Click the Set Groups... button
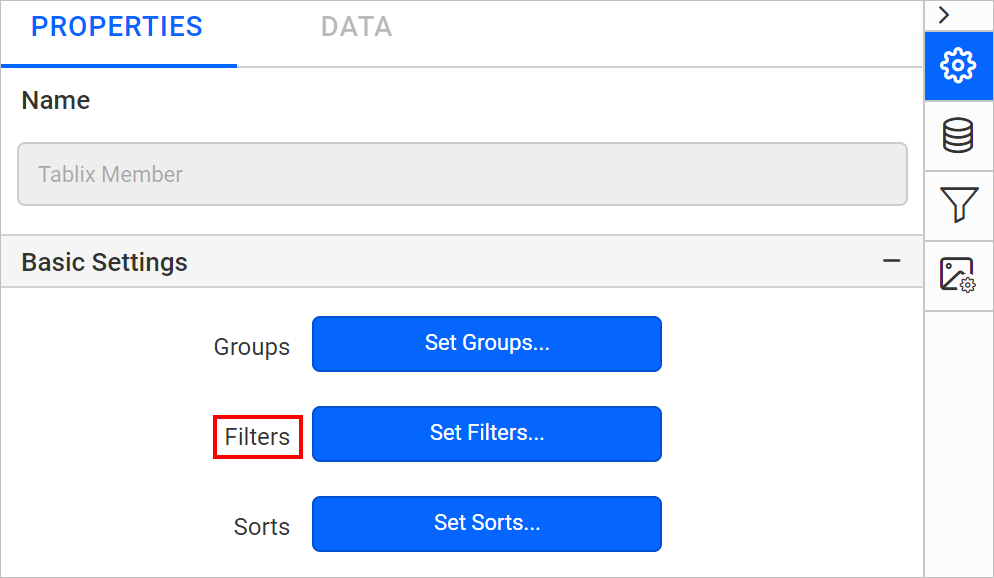 pos(487,344)
